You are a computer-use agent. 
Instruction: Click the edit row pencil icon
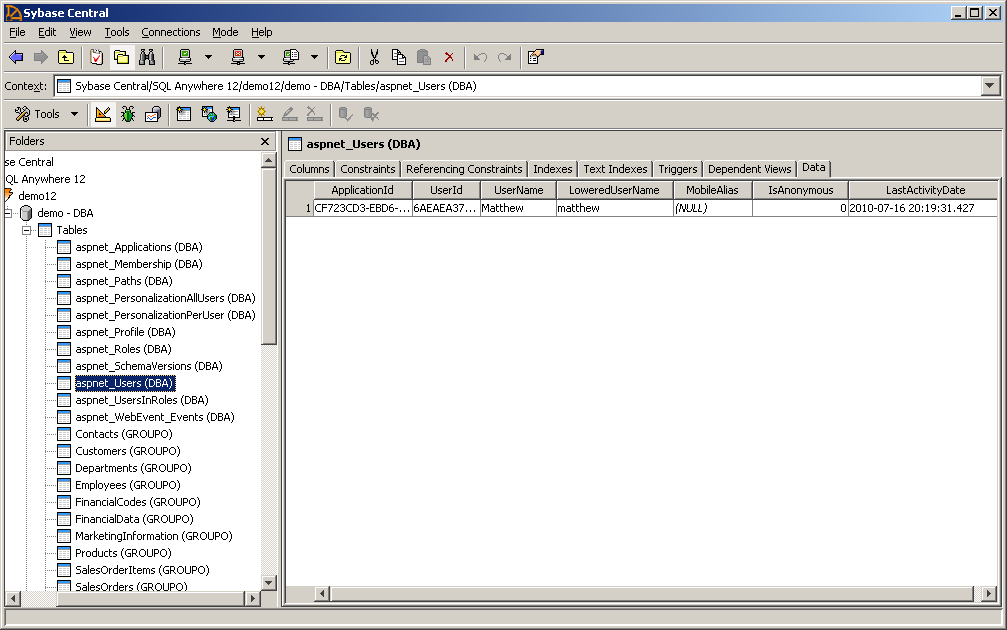pyautogui.click(x=289, y=114)
